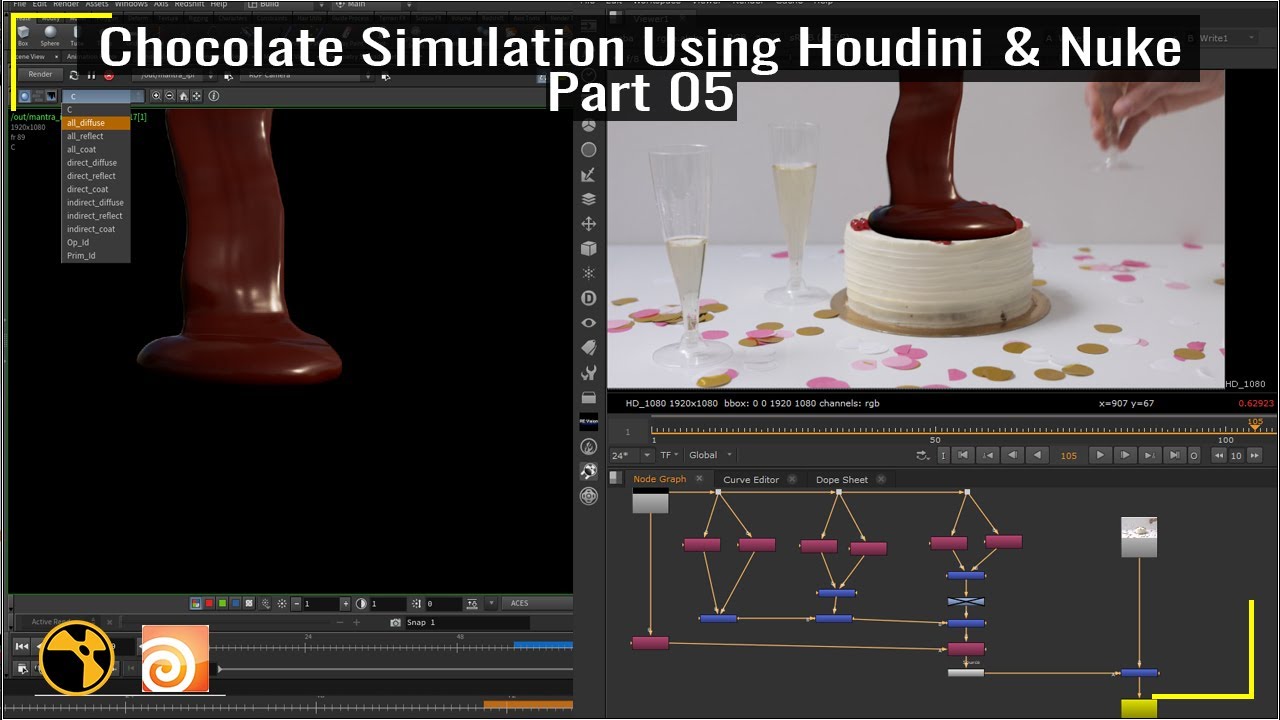The height and width of the screenshot is (720, 1280).
Task: Open Nuke's ToolSets wrench icon
Action: coord(589,373)
